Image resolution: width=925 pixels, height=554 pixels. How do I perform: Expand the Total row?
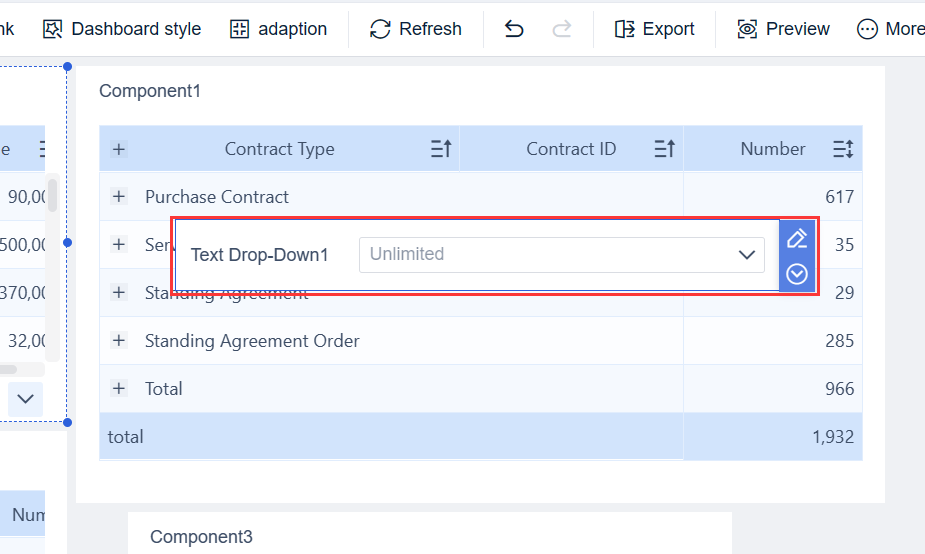click(119, 389)
